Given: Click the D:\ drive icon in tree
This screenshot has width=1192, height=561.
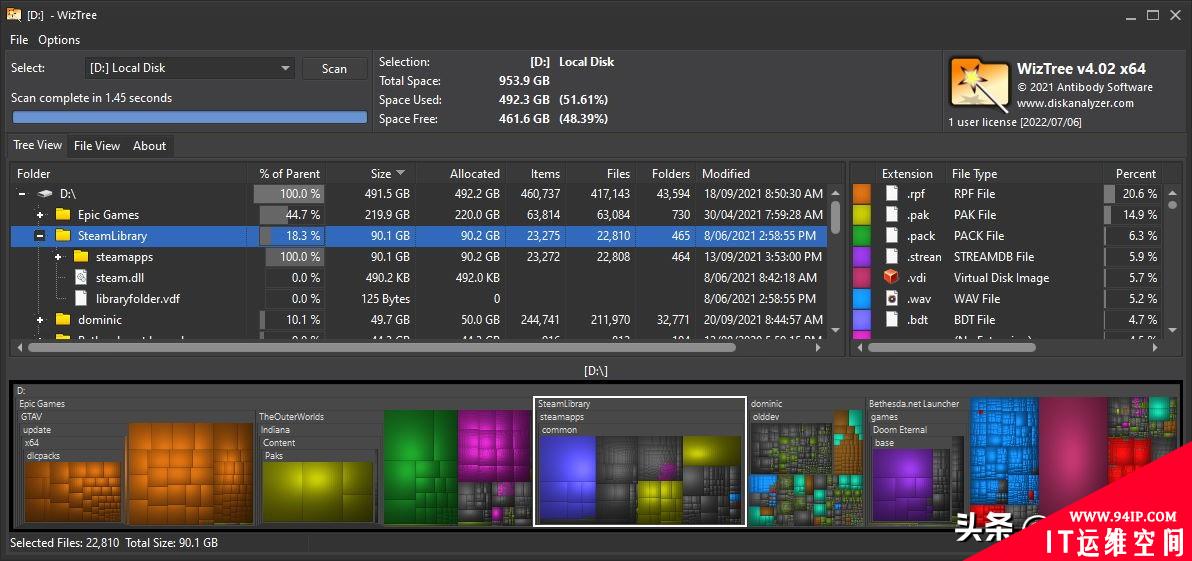Looking at the screenshot, I should click(x=45, y=194).
